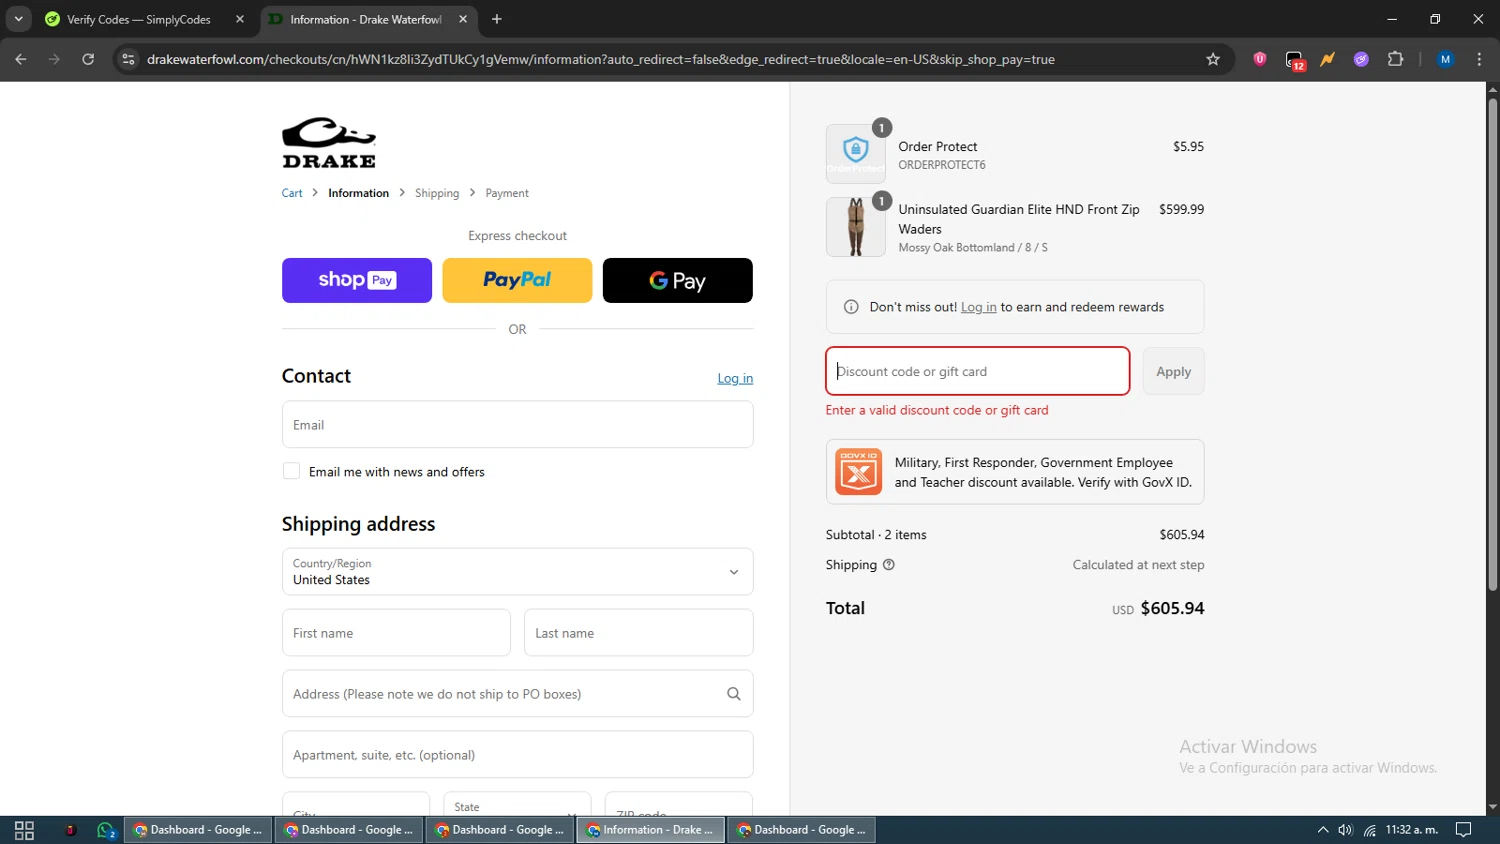Screen dimensions: 1500x844
Task: Open the Chrome profile M avatar
Action: (1445, 59)
